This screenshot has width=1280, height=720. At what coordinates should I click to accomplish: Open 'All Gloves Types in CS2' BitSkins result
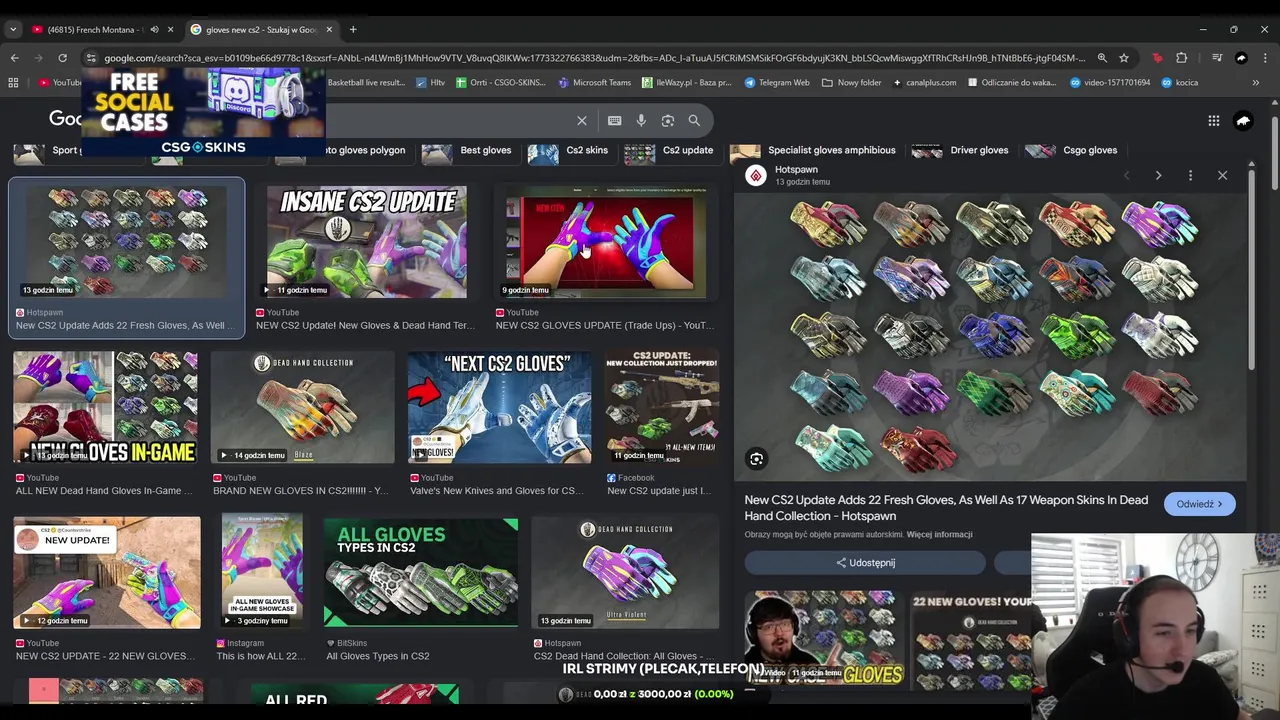click(378, 656)
